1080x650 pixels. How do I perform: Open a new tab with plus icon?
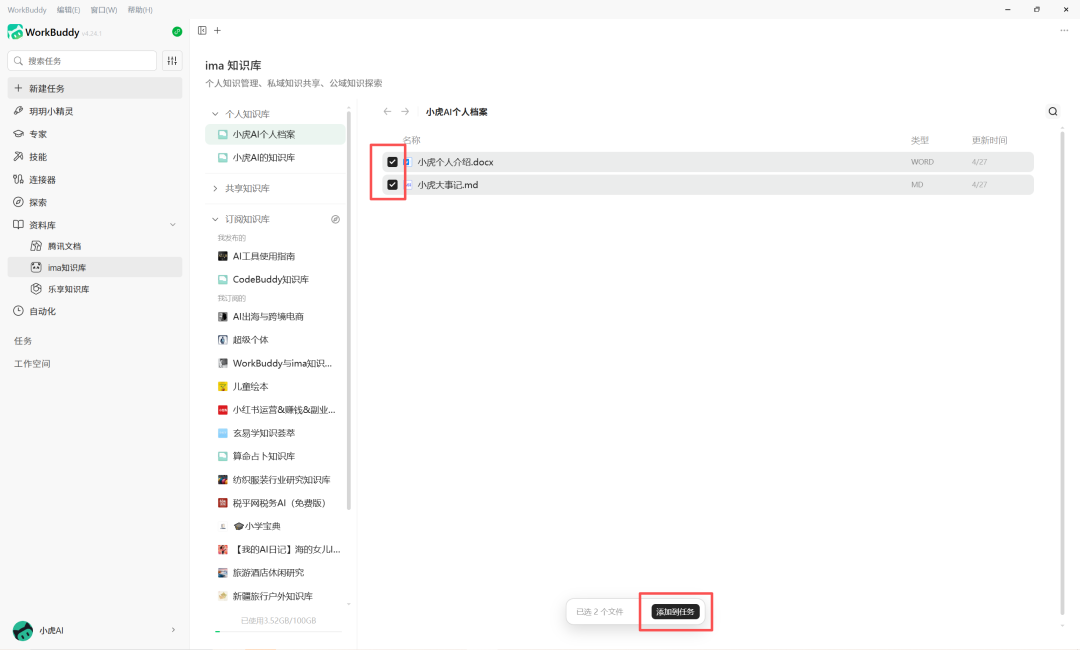tap(218, 30)
